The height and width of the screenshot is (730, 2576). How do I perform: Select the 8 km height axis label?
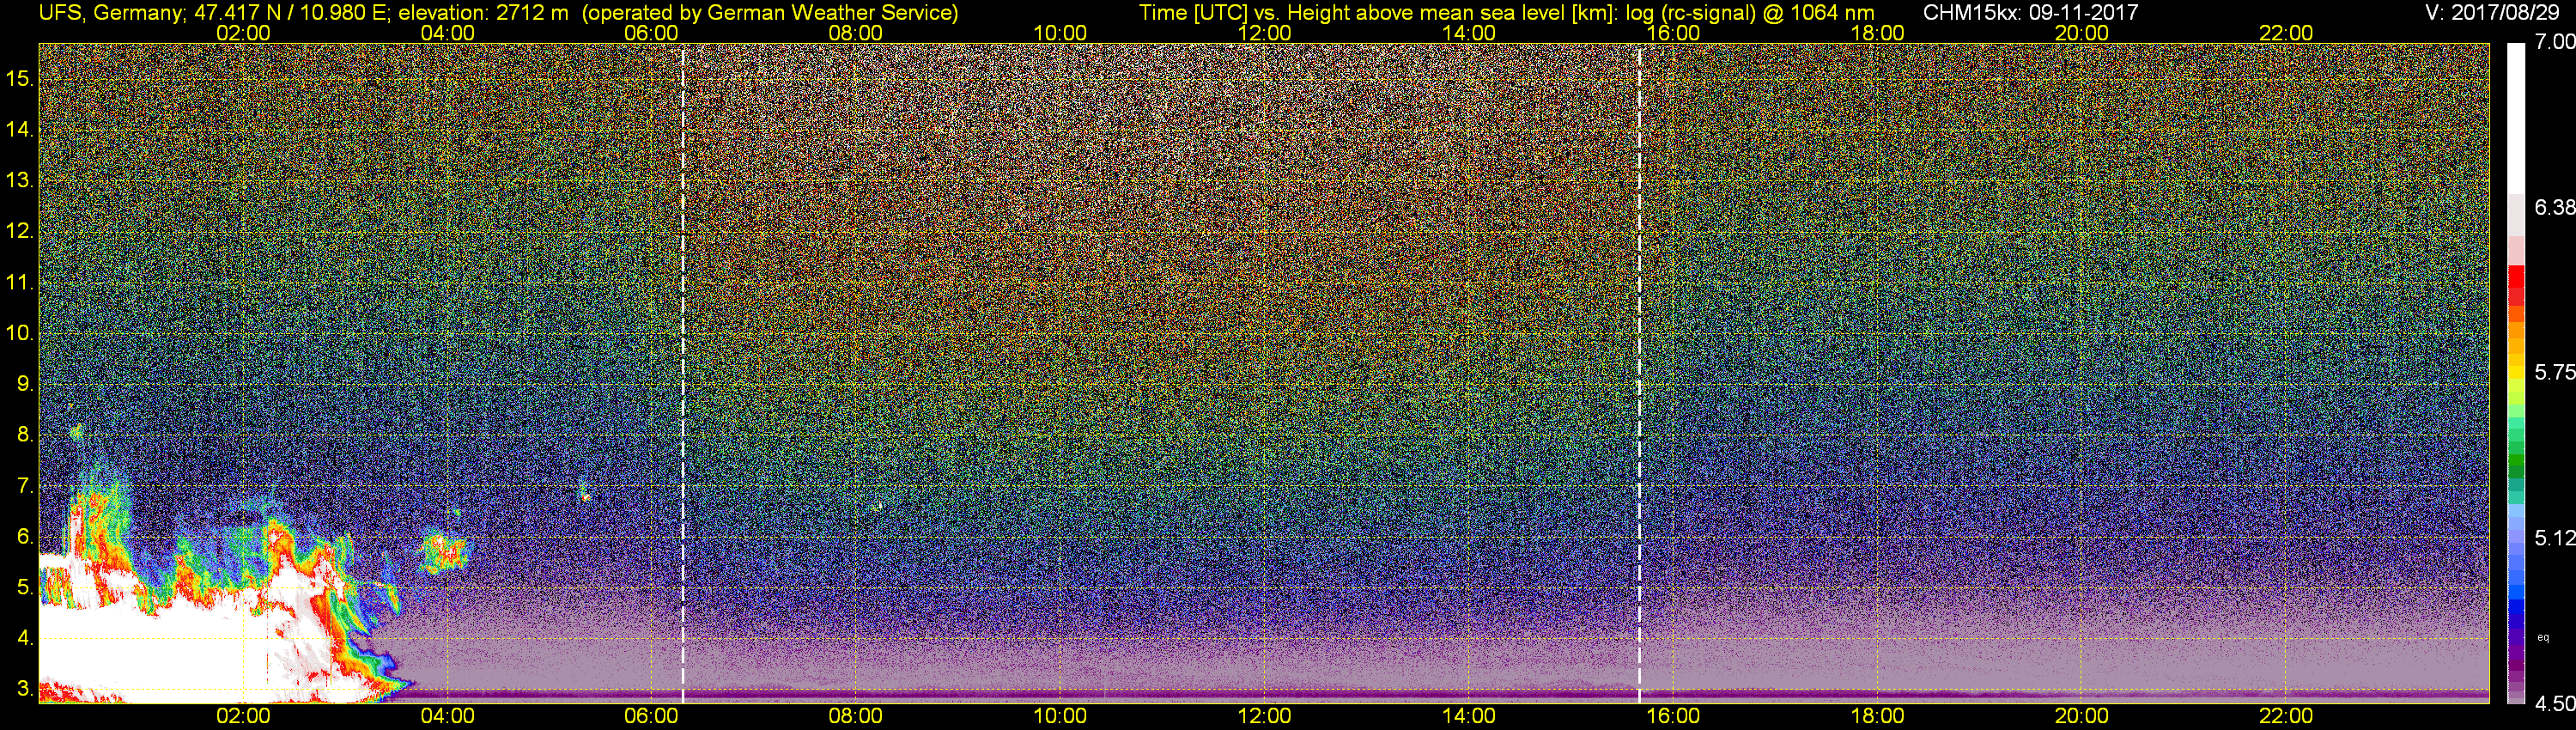[x=24, y=435]
